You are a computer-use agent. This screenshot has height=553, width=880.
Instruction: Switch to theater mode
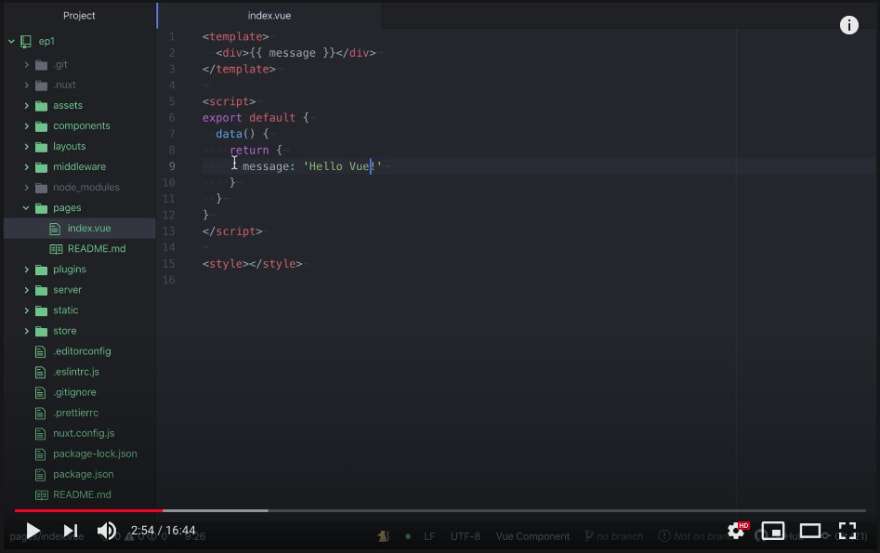810,531
